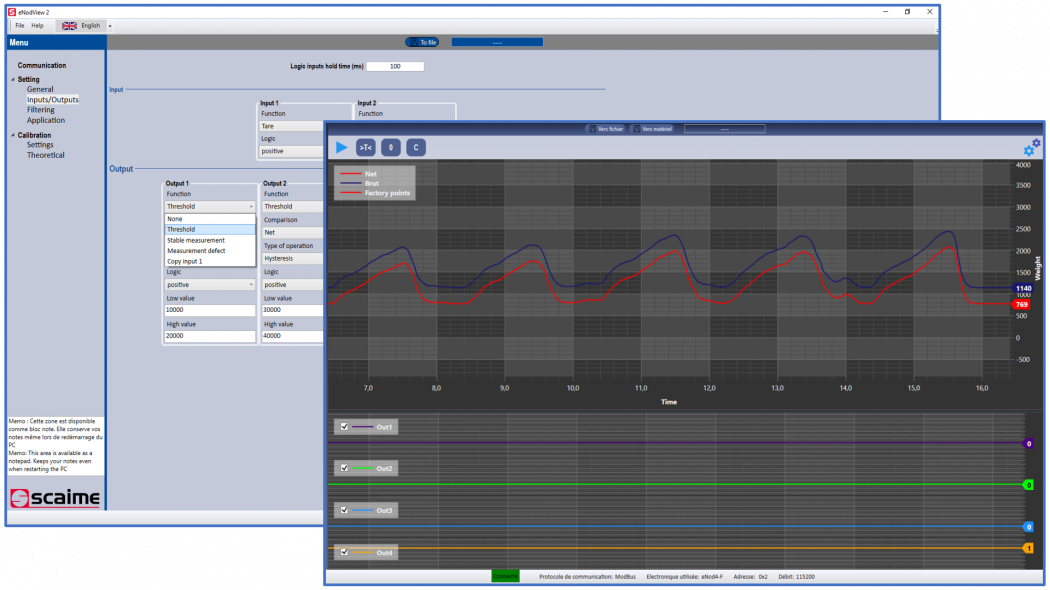
Task: Expand the language selector next to English
Action: 108,26
